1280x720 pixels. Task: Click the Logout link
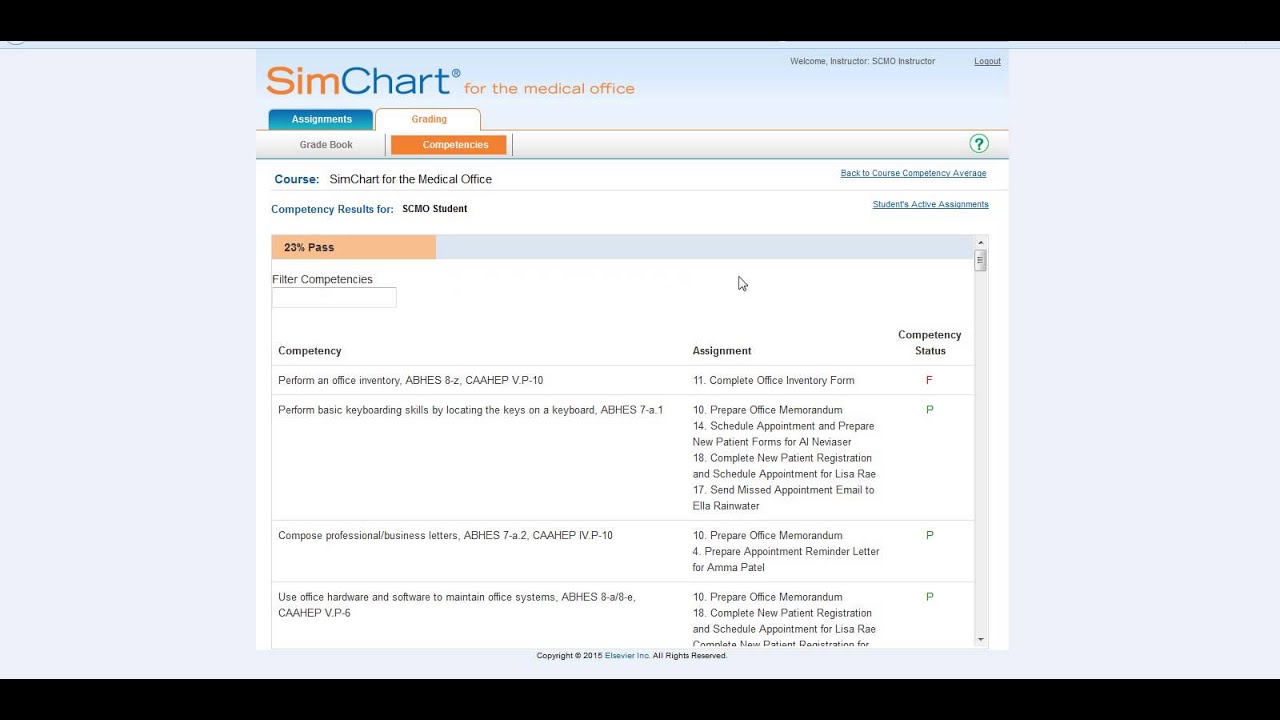(x=987, y=61)
